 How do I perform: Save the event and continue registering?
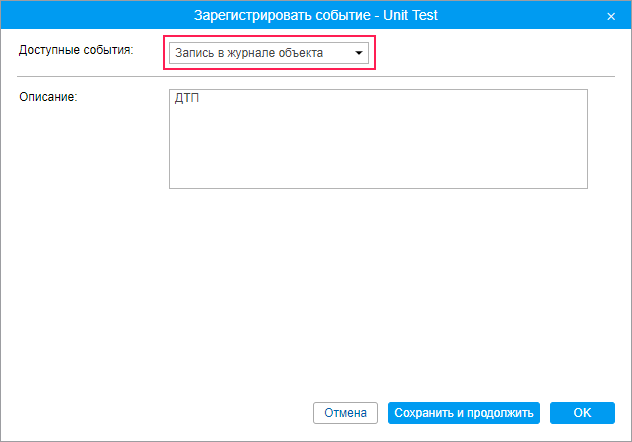pyautogui.click(x=465, y=412)
